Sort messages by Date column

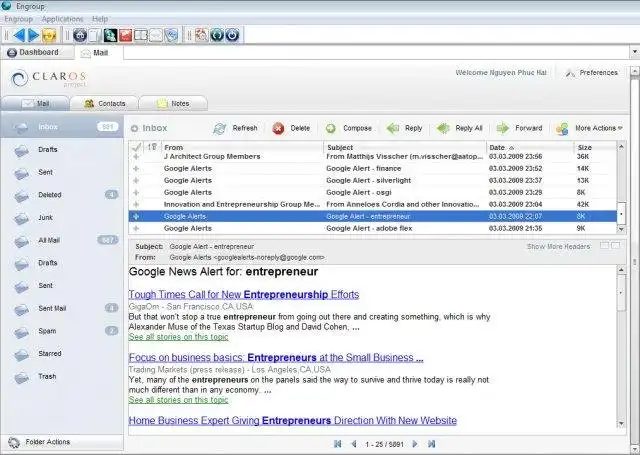pos(530,147)
